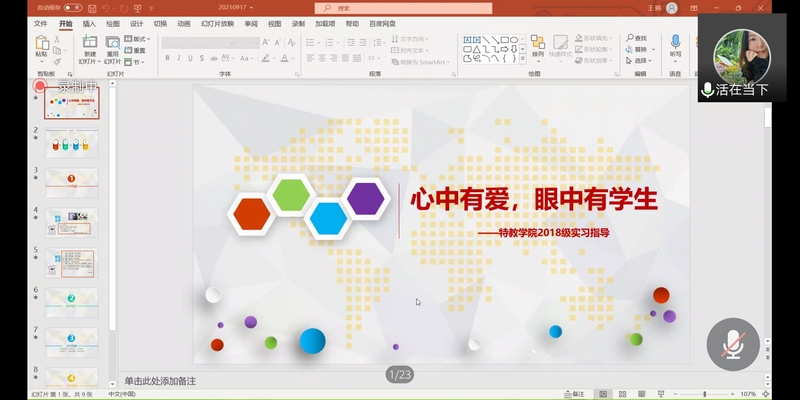Expand the Layout (版式) dropdown

pos(138,39)
